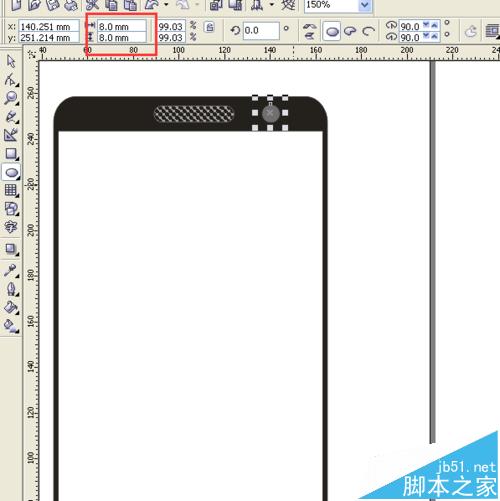Select the Interactive Blend tool
Viewport: 500px width, 501px height.
(11, 249)
